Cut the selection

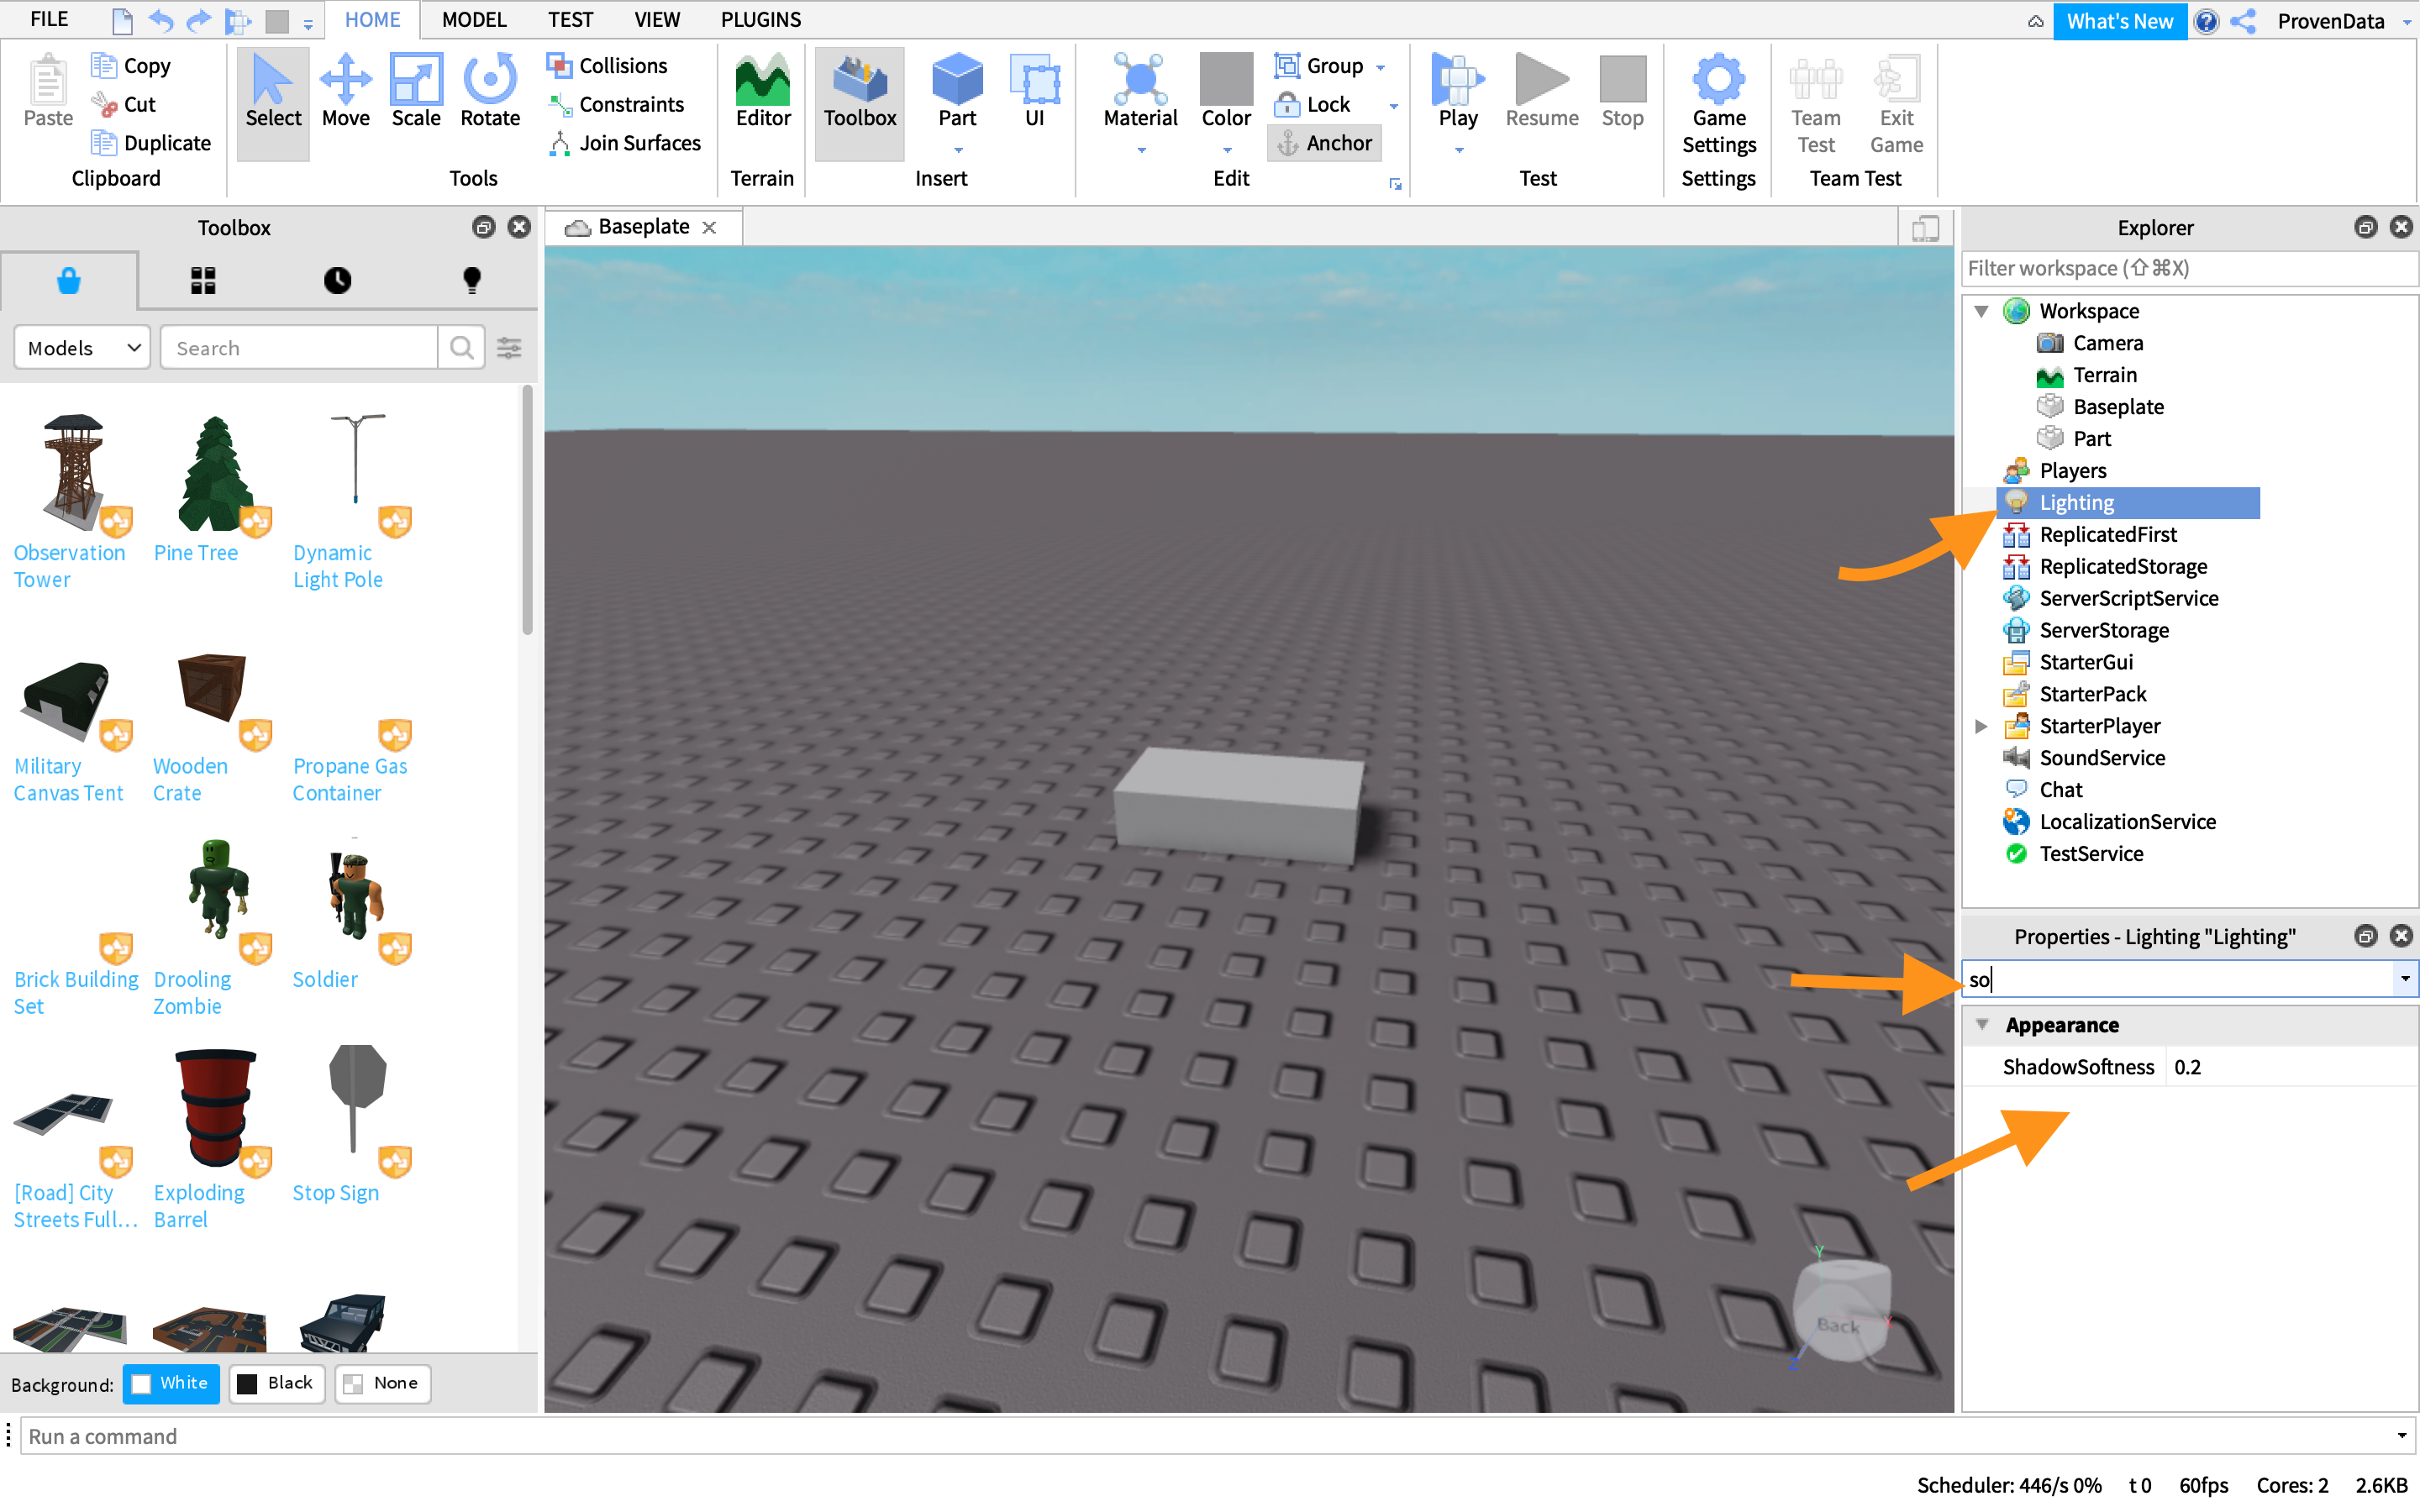coord(124,104)
